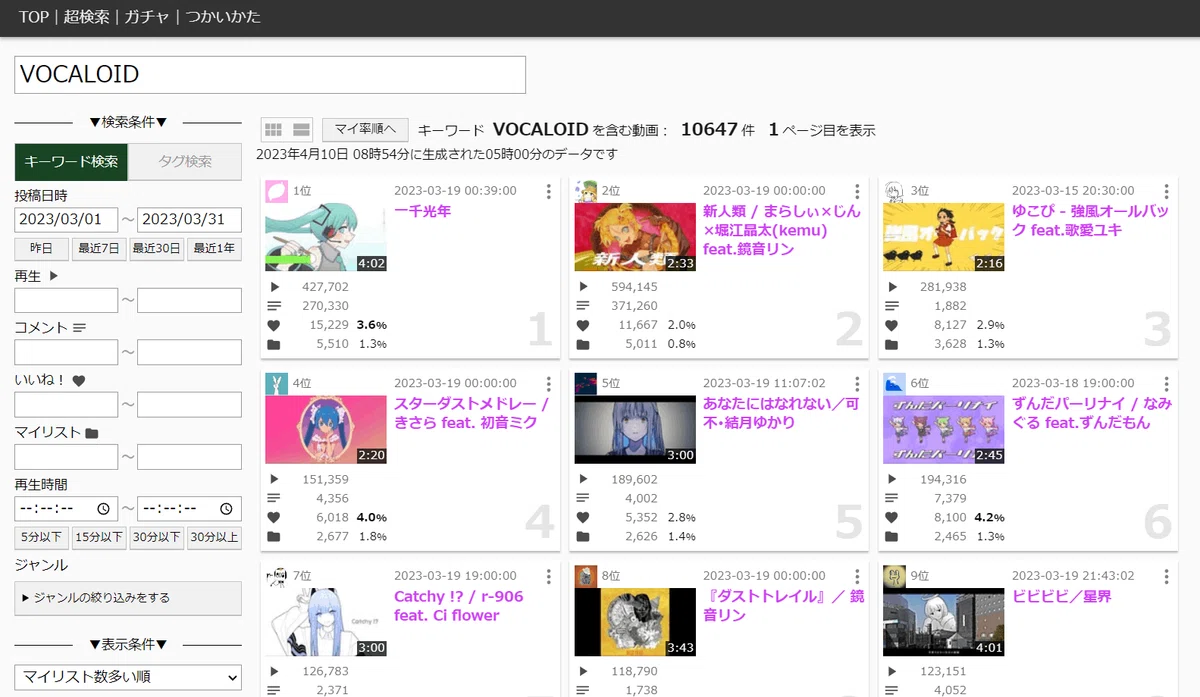Screen dimensions: 1200x697
Task: Click uploader avatar icon of rank 8 video
Action: coord(586,577)
